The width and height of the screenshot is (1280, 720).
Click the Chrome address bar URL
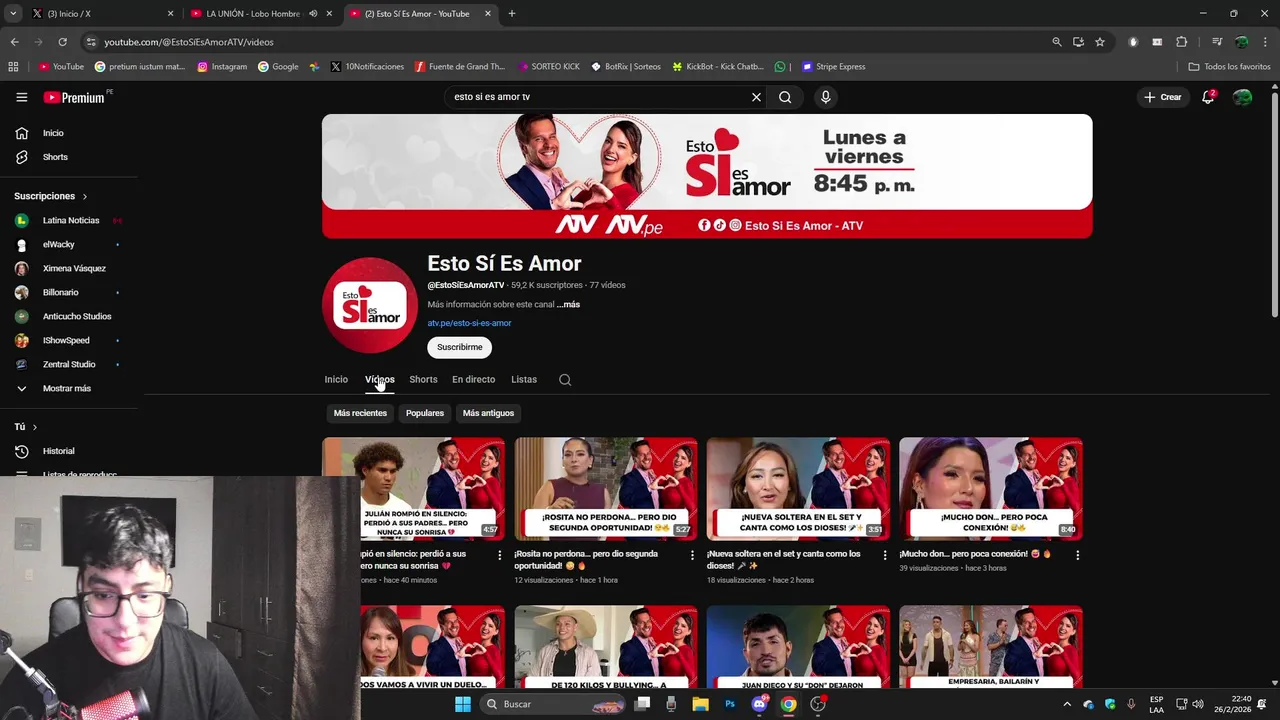189,42
